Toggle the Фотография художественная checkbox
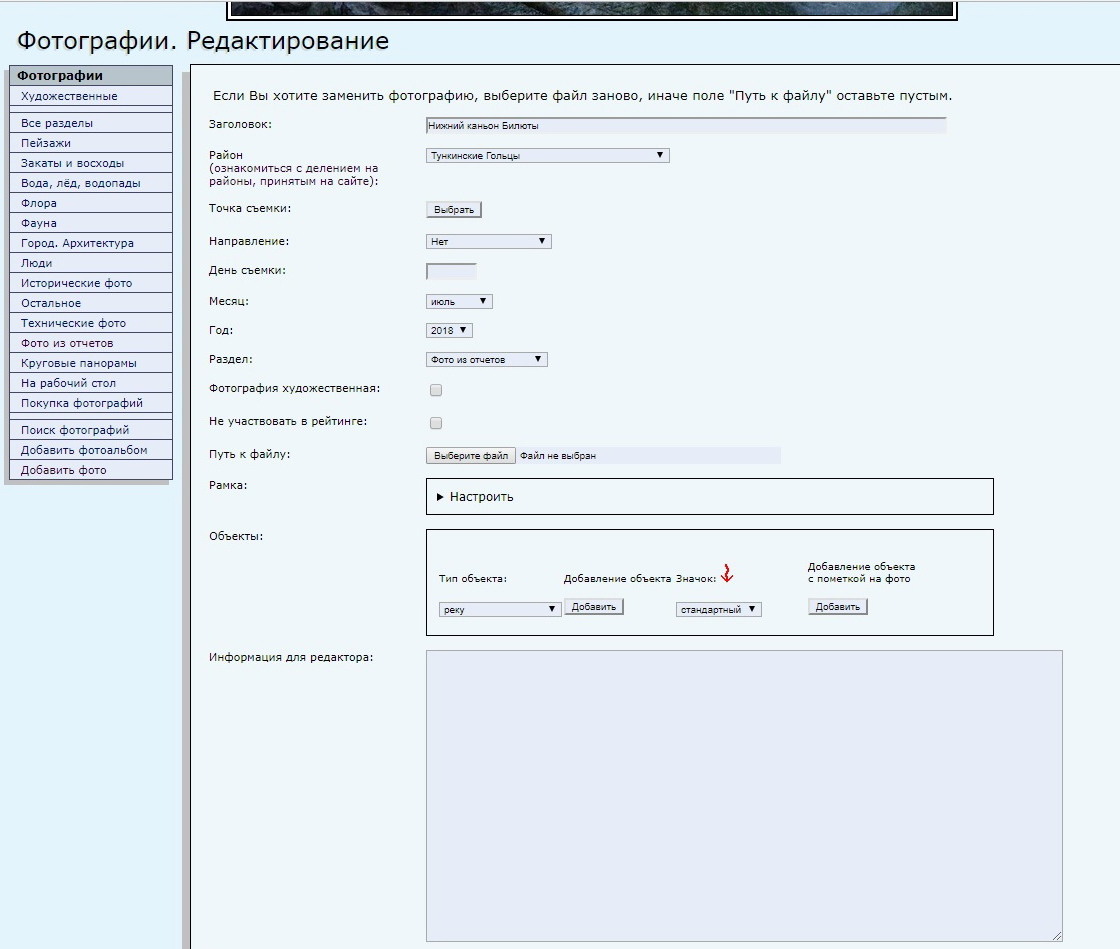Viewport: 1120px width, 949px height. (x=436, y=390)
